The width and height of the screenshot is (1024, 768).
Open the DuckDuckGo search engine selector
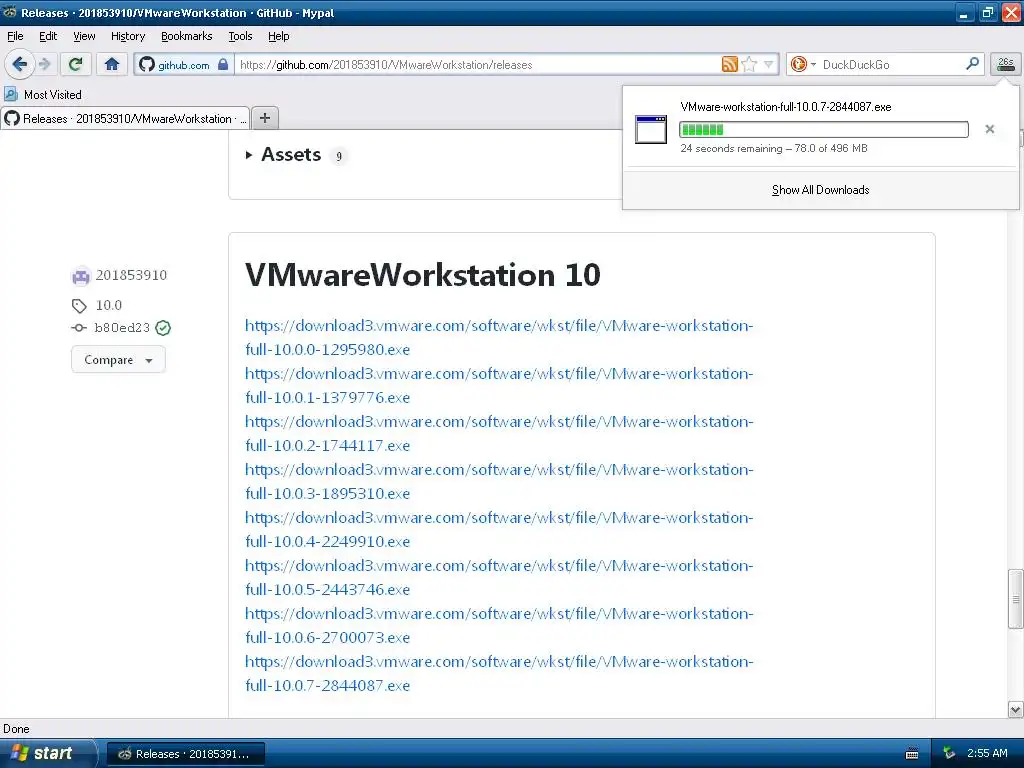click(803, 64)
